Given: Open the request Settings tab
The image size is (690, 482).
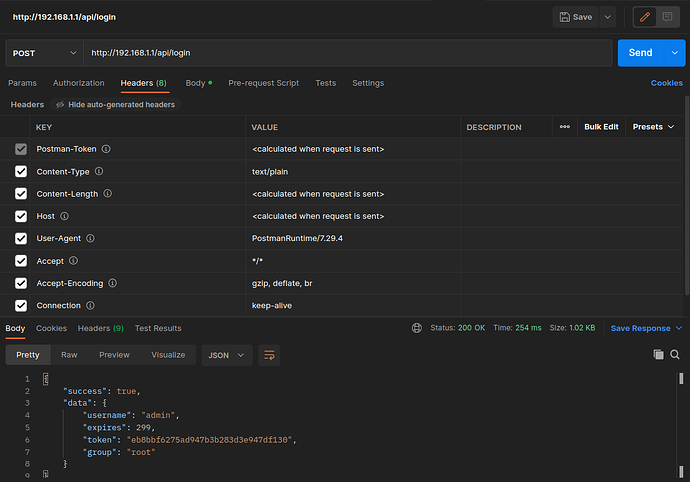Looking at the screenshot, I should [x=368, y=83].
